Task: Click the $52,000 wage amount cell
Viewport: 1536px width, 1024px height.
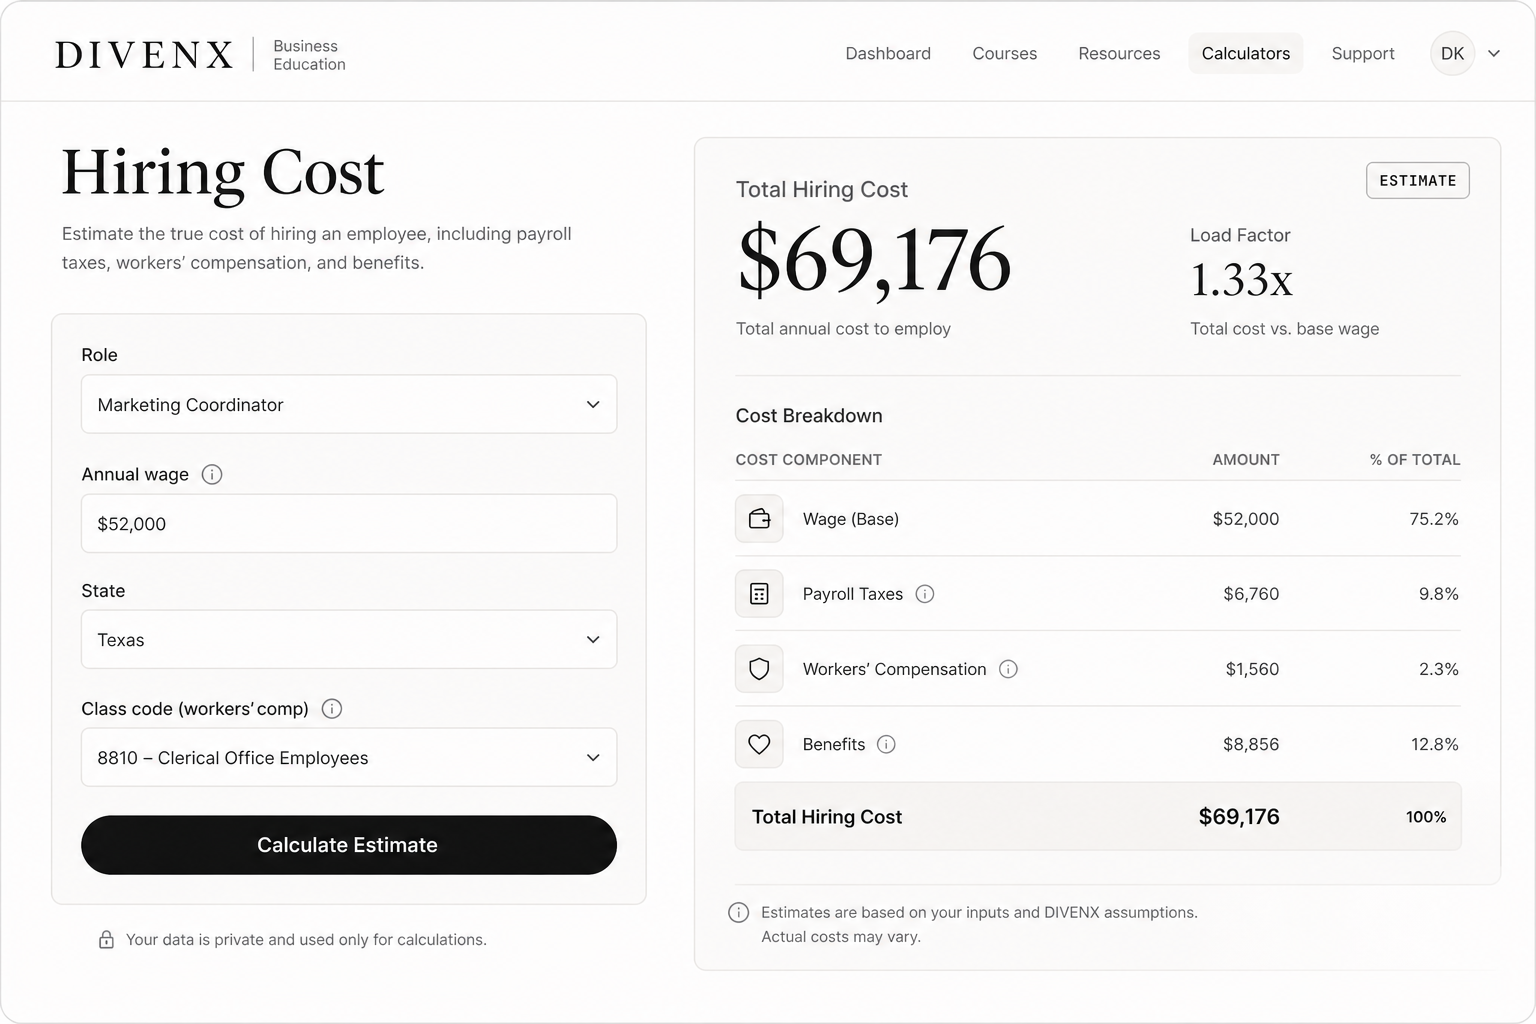Action: (x=1246, y=519)
